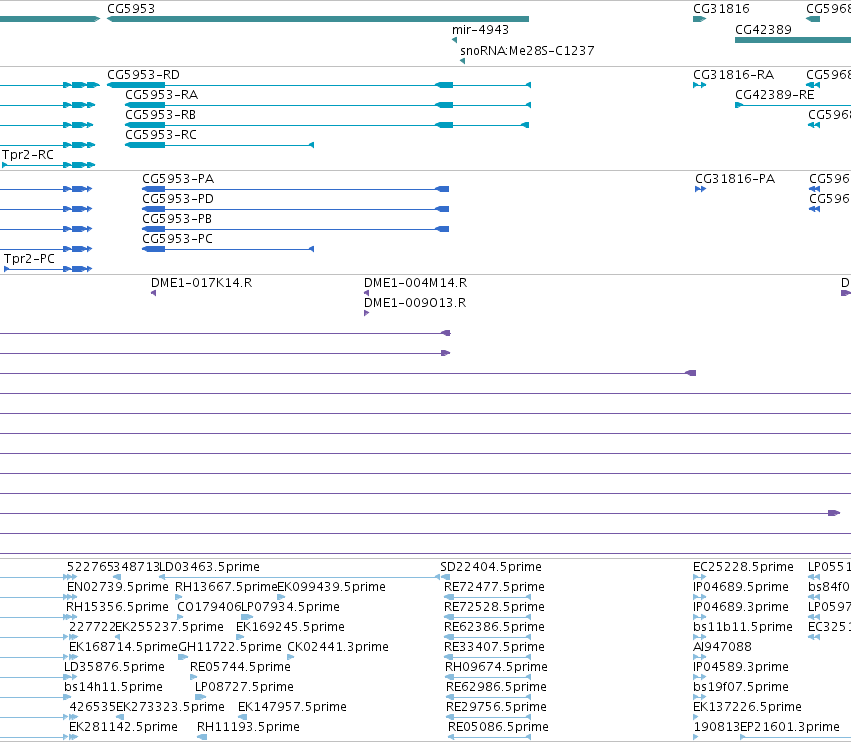This screenshot has width=851, height=742.
Task: Click the SD22404.5prime EST label
Action: coord(491,567)
